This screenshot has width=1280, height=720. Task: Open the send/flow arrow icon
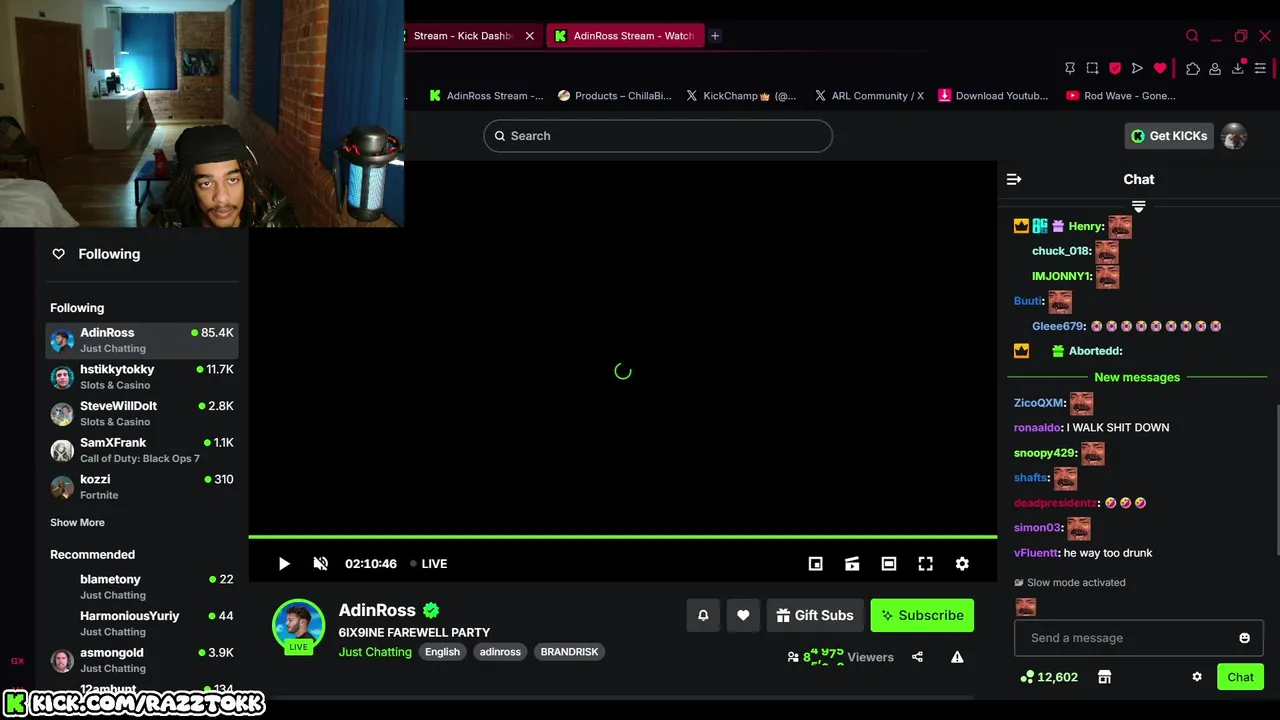1137,68
